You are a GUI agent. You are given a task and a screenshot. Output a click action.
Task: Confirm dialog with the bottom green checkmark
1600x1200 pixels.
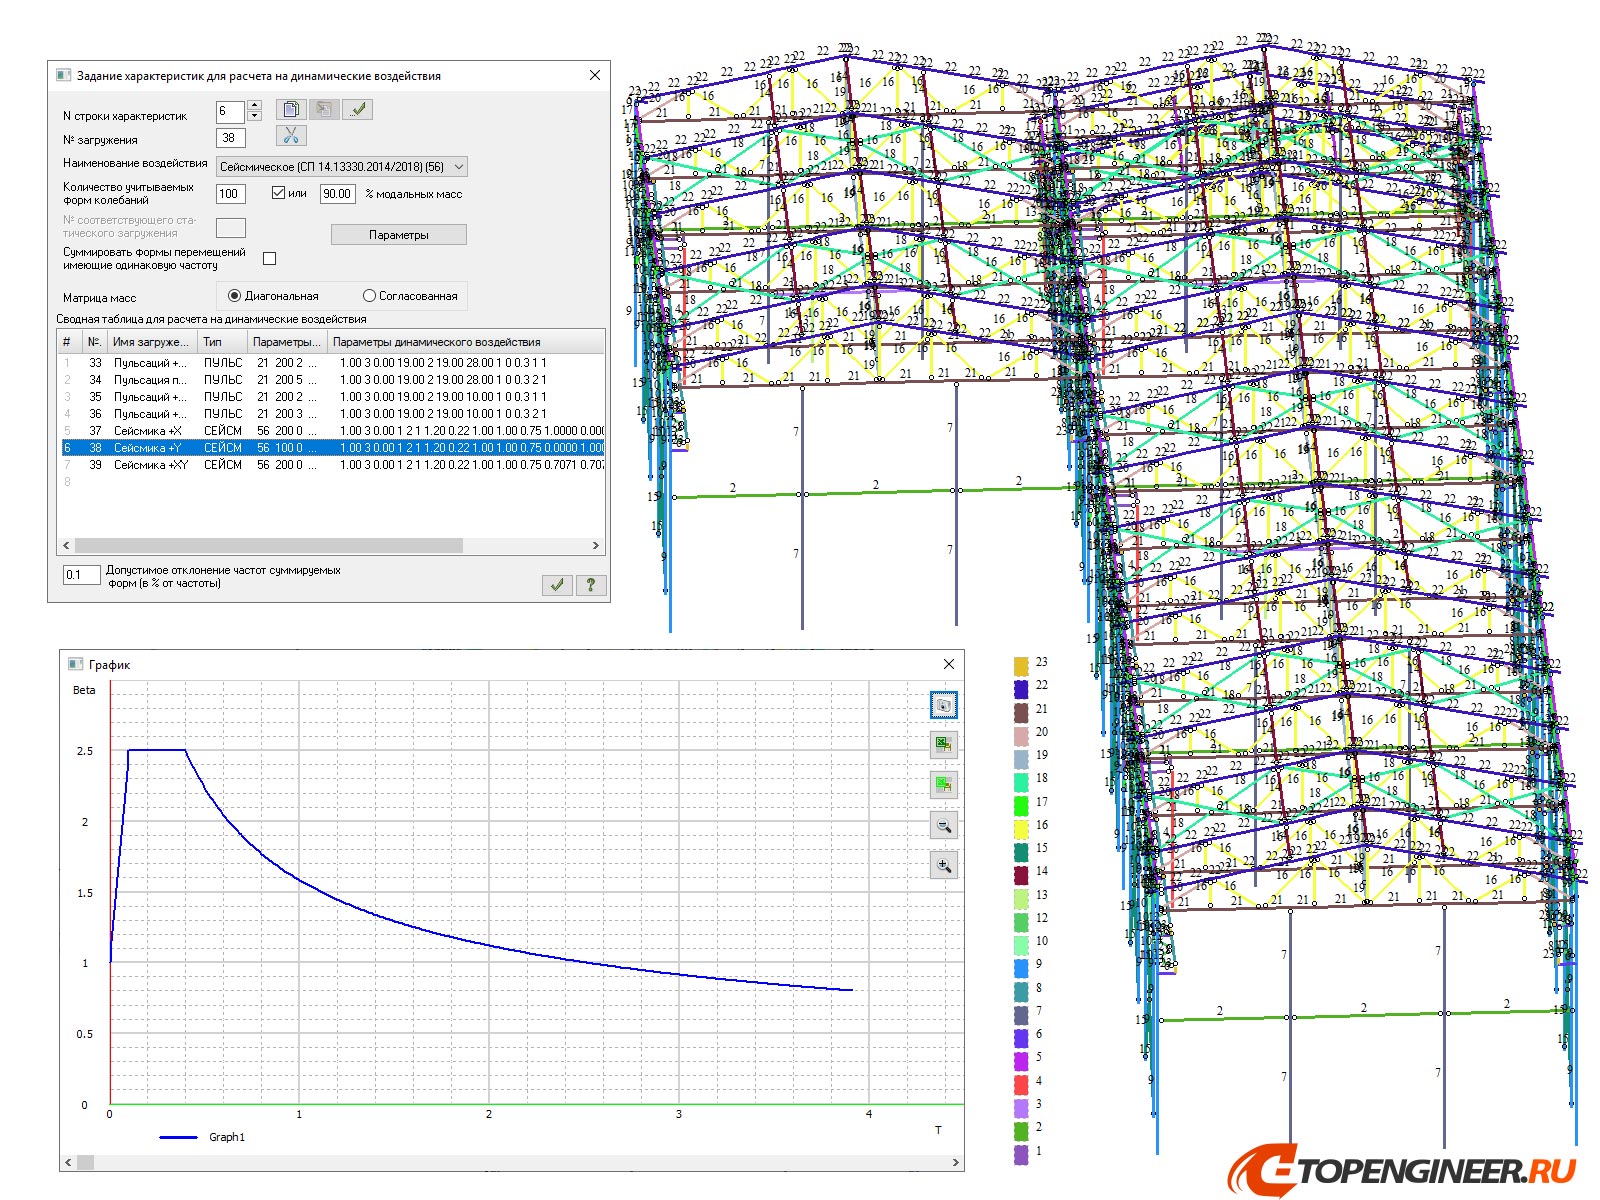coord(557,585)
